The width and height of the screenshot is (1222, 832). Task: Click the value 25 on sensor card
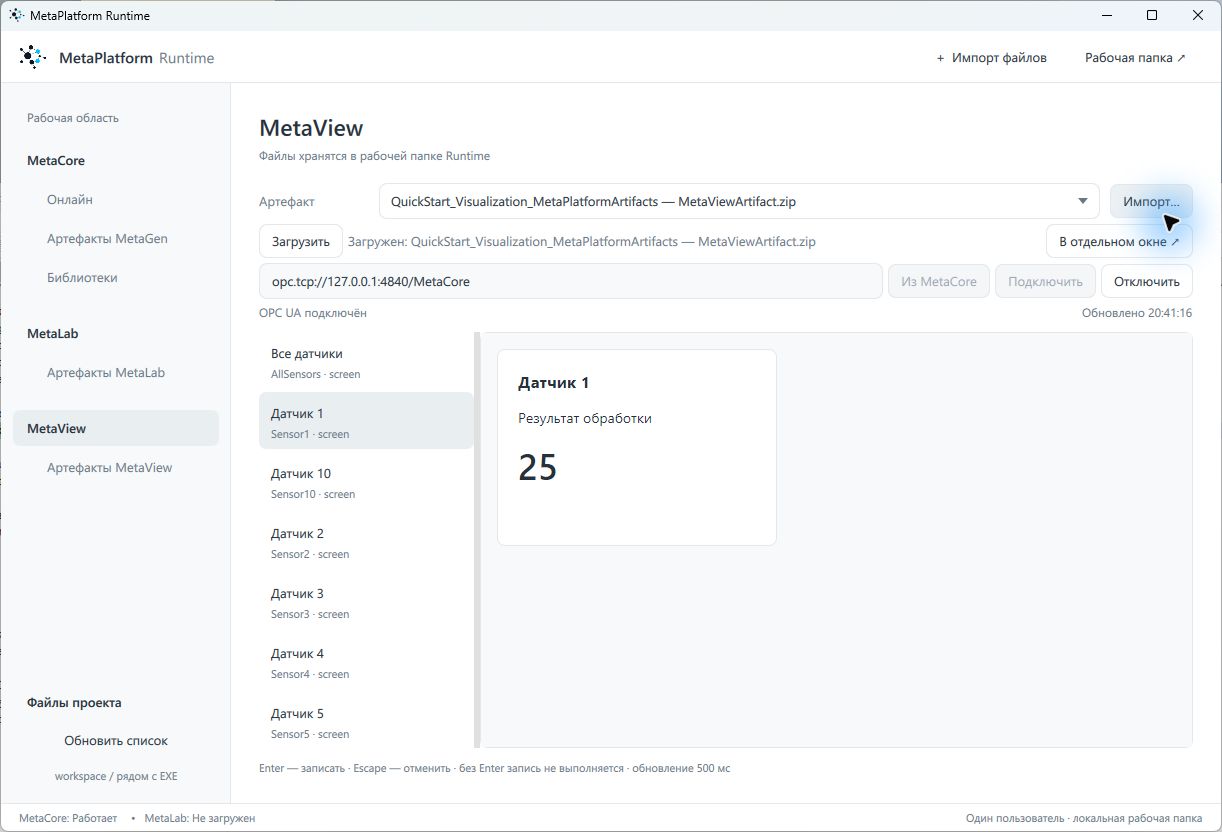click(x=538, y=467)
